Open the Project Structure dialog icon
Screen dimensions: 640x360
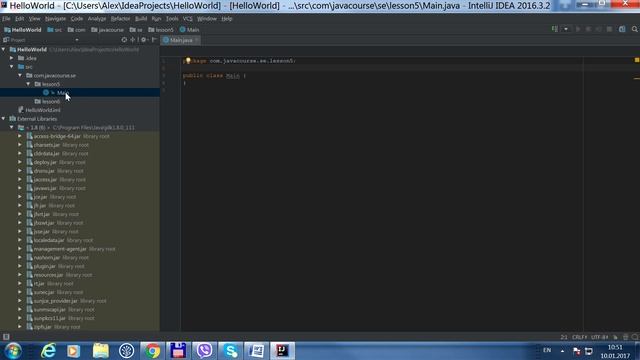pyautogui.click(x=622, y=29)
